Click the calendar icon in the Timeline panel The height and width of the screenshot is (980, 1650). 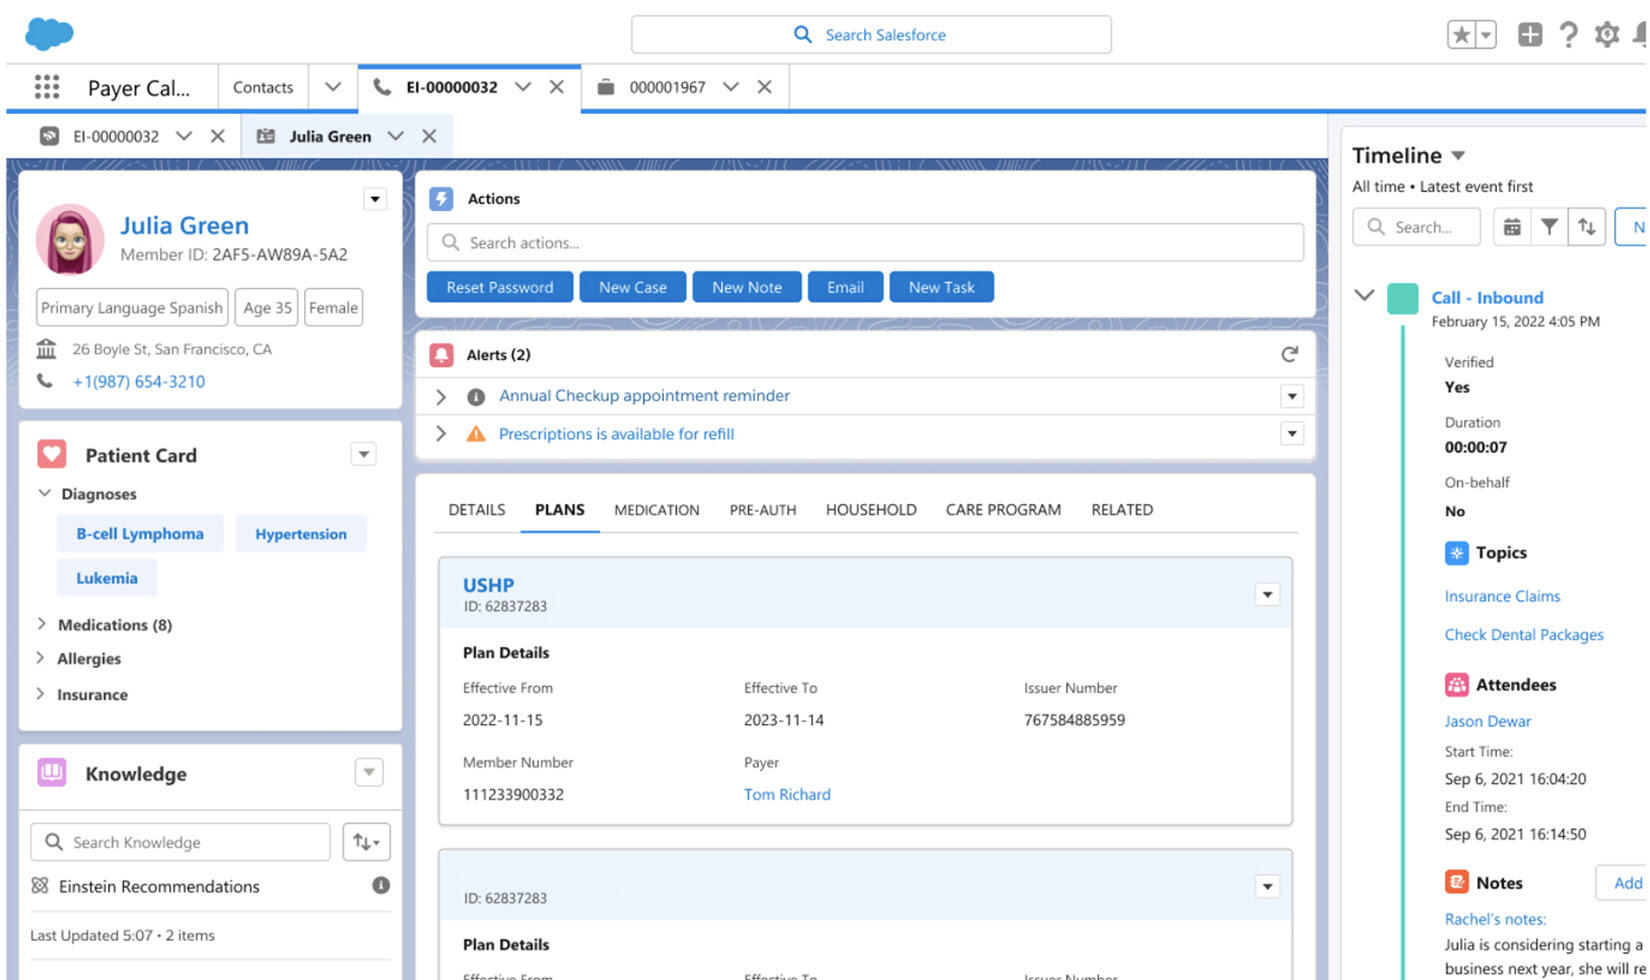point(1511,227)
